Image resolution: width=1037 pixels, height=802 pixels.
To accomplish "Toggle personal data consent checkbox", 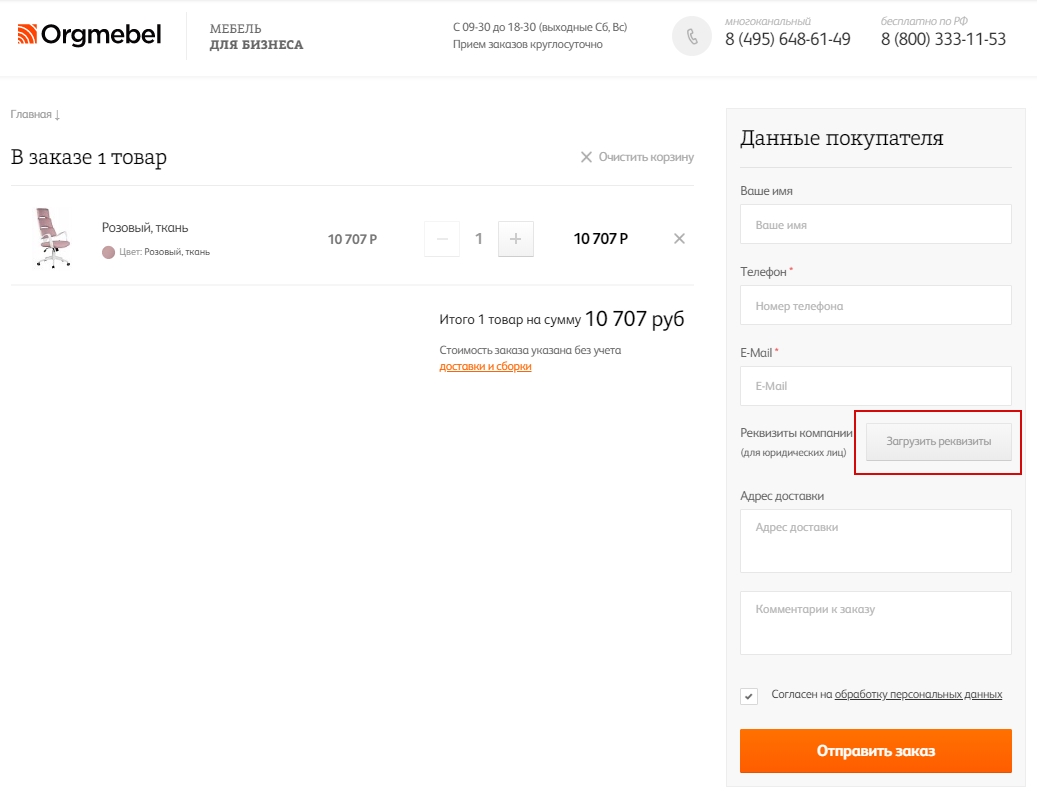I will coord(749,696).
